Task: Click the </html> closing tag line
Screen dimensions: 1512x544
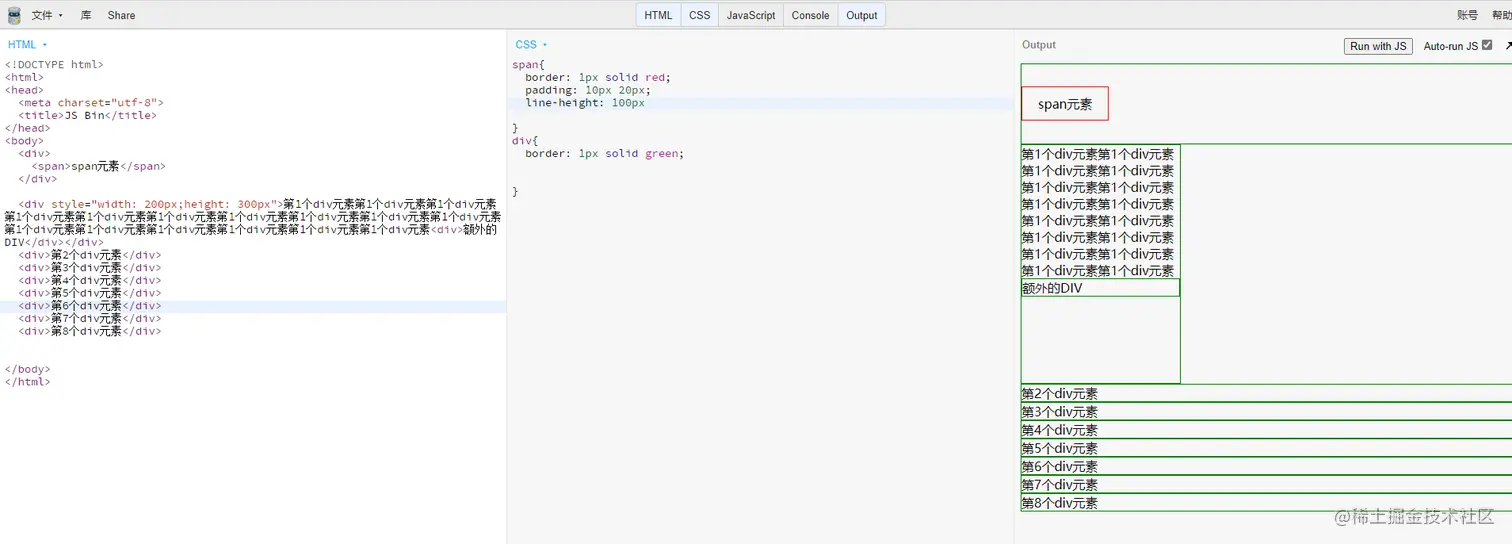Action: coord(27,382)
